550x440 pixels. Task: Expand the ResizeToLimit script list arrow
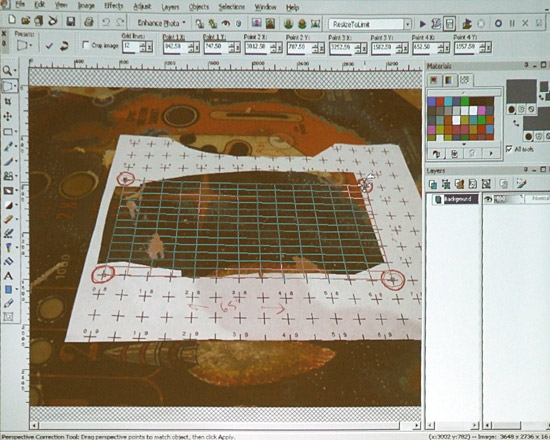407,24
